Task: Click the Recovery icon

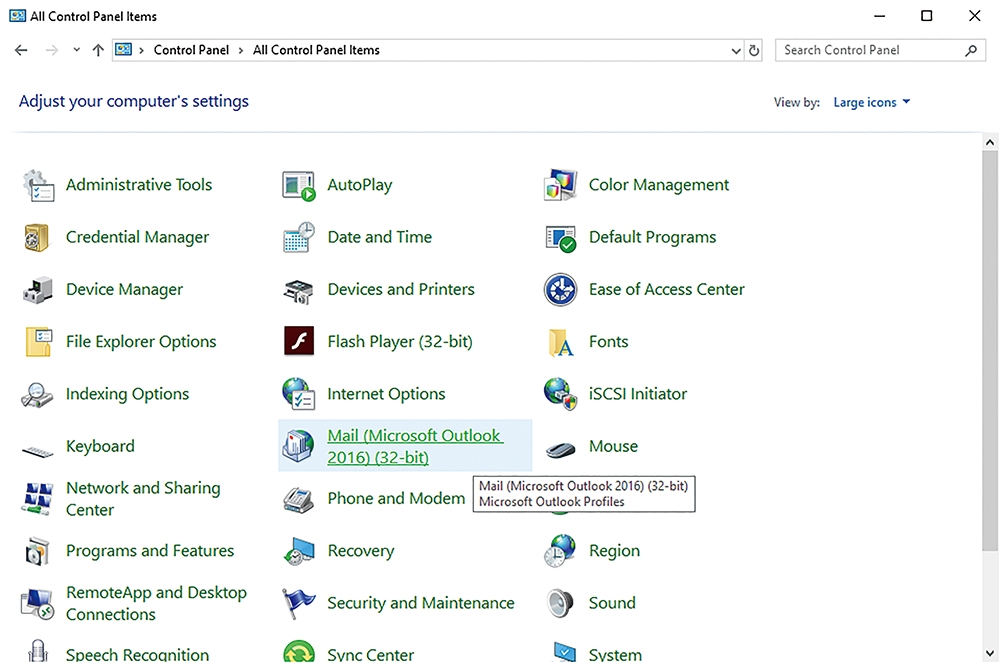Action: (298, 551)
